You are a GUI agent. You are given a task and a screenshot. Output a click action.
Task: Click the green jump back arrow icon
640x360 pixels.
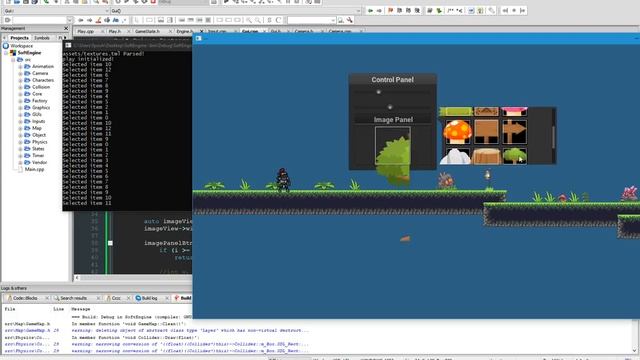370,11
